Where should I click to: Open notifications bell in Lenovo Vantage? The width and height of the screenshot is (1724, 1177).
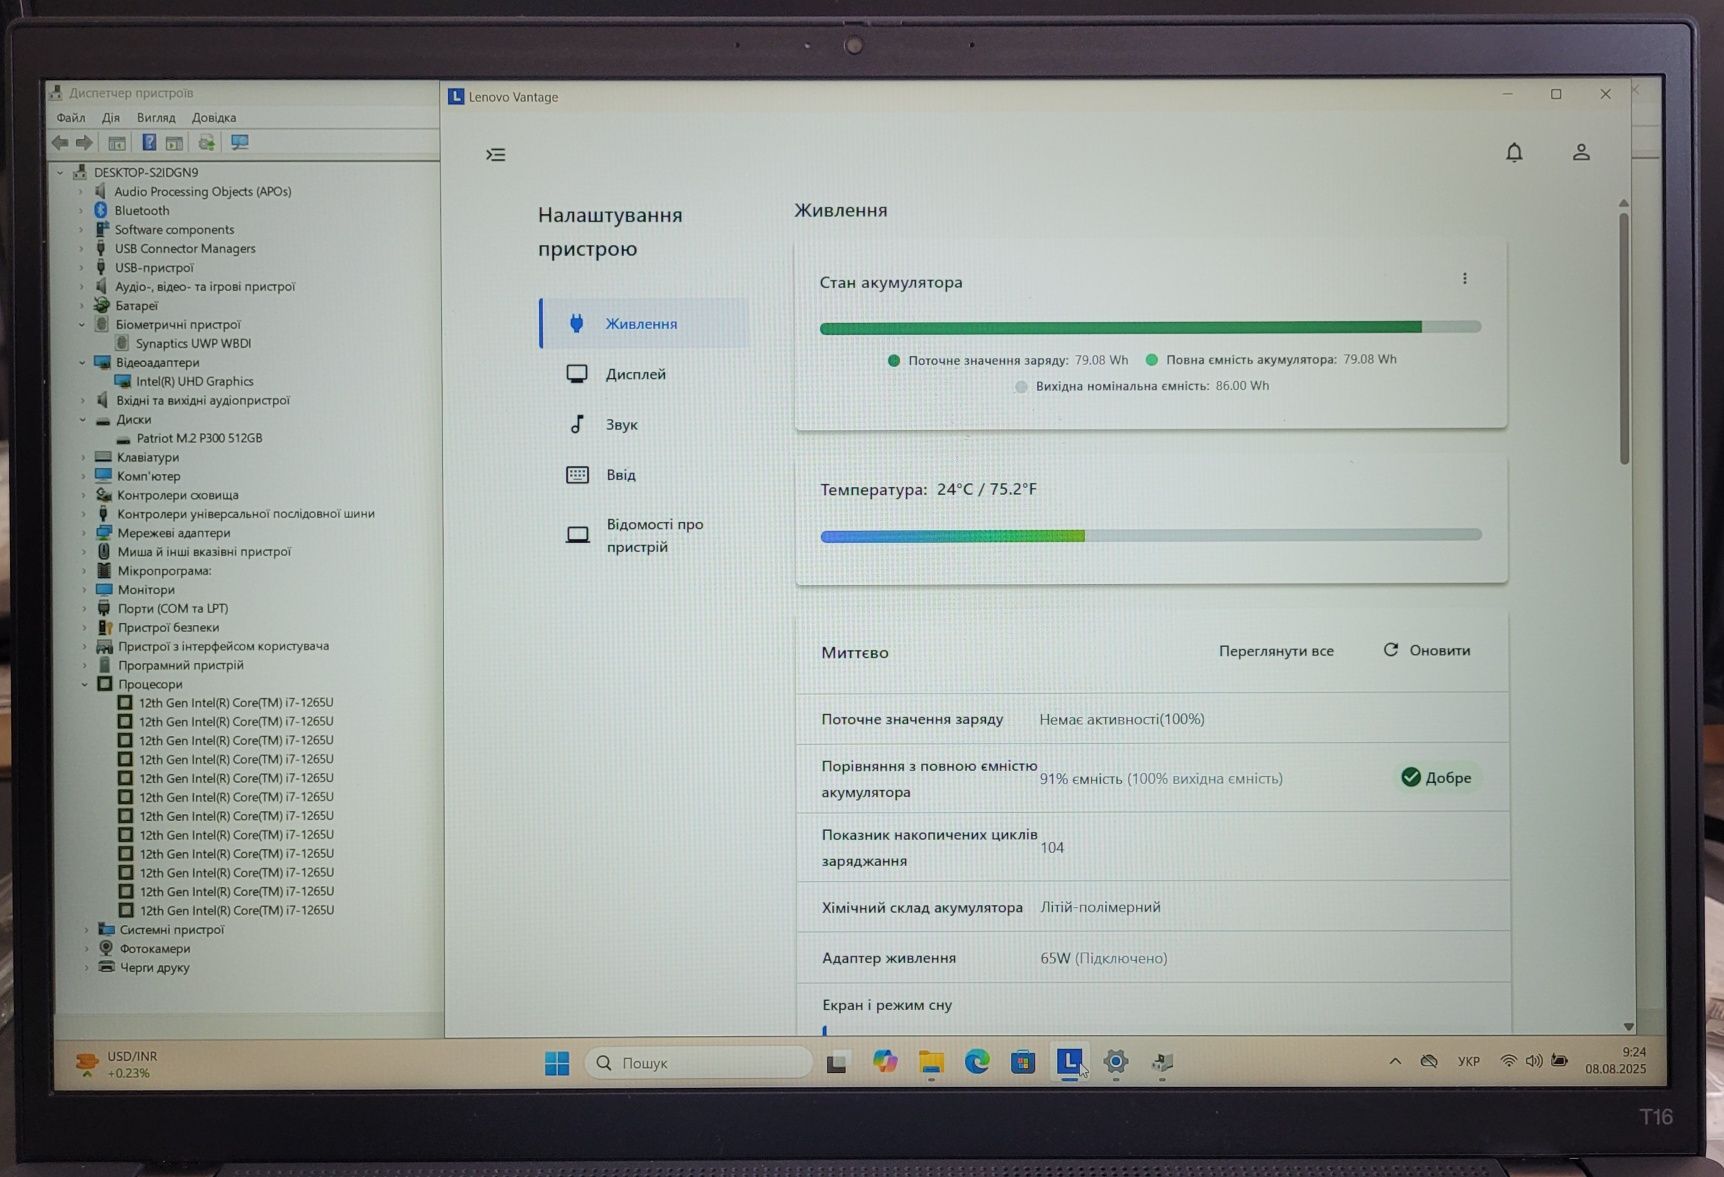(1514, 152)
